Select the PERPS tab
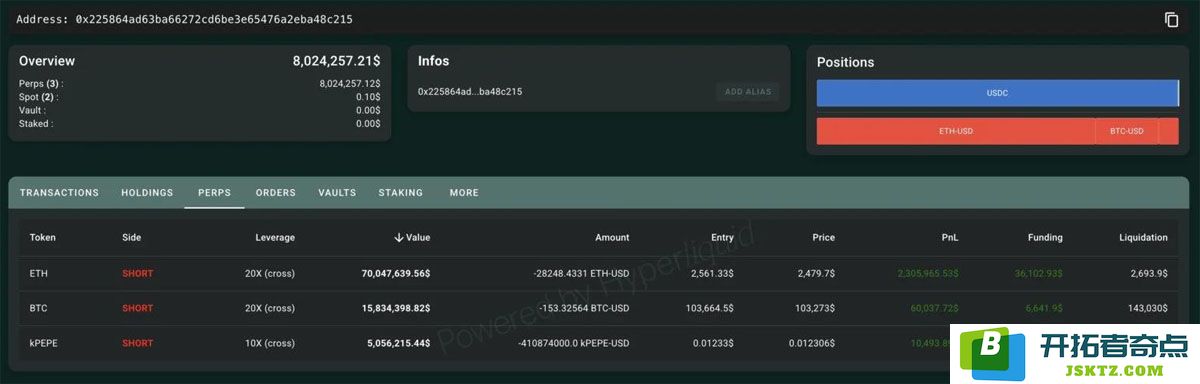 (214, 193)
